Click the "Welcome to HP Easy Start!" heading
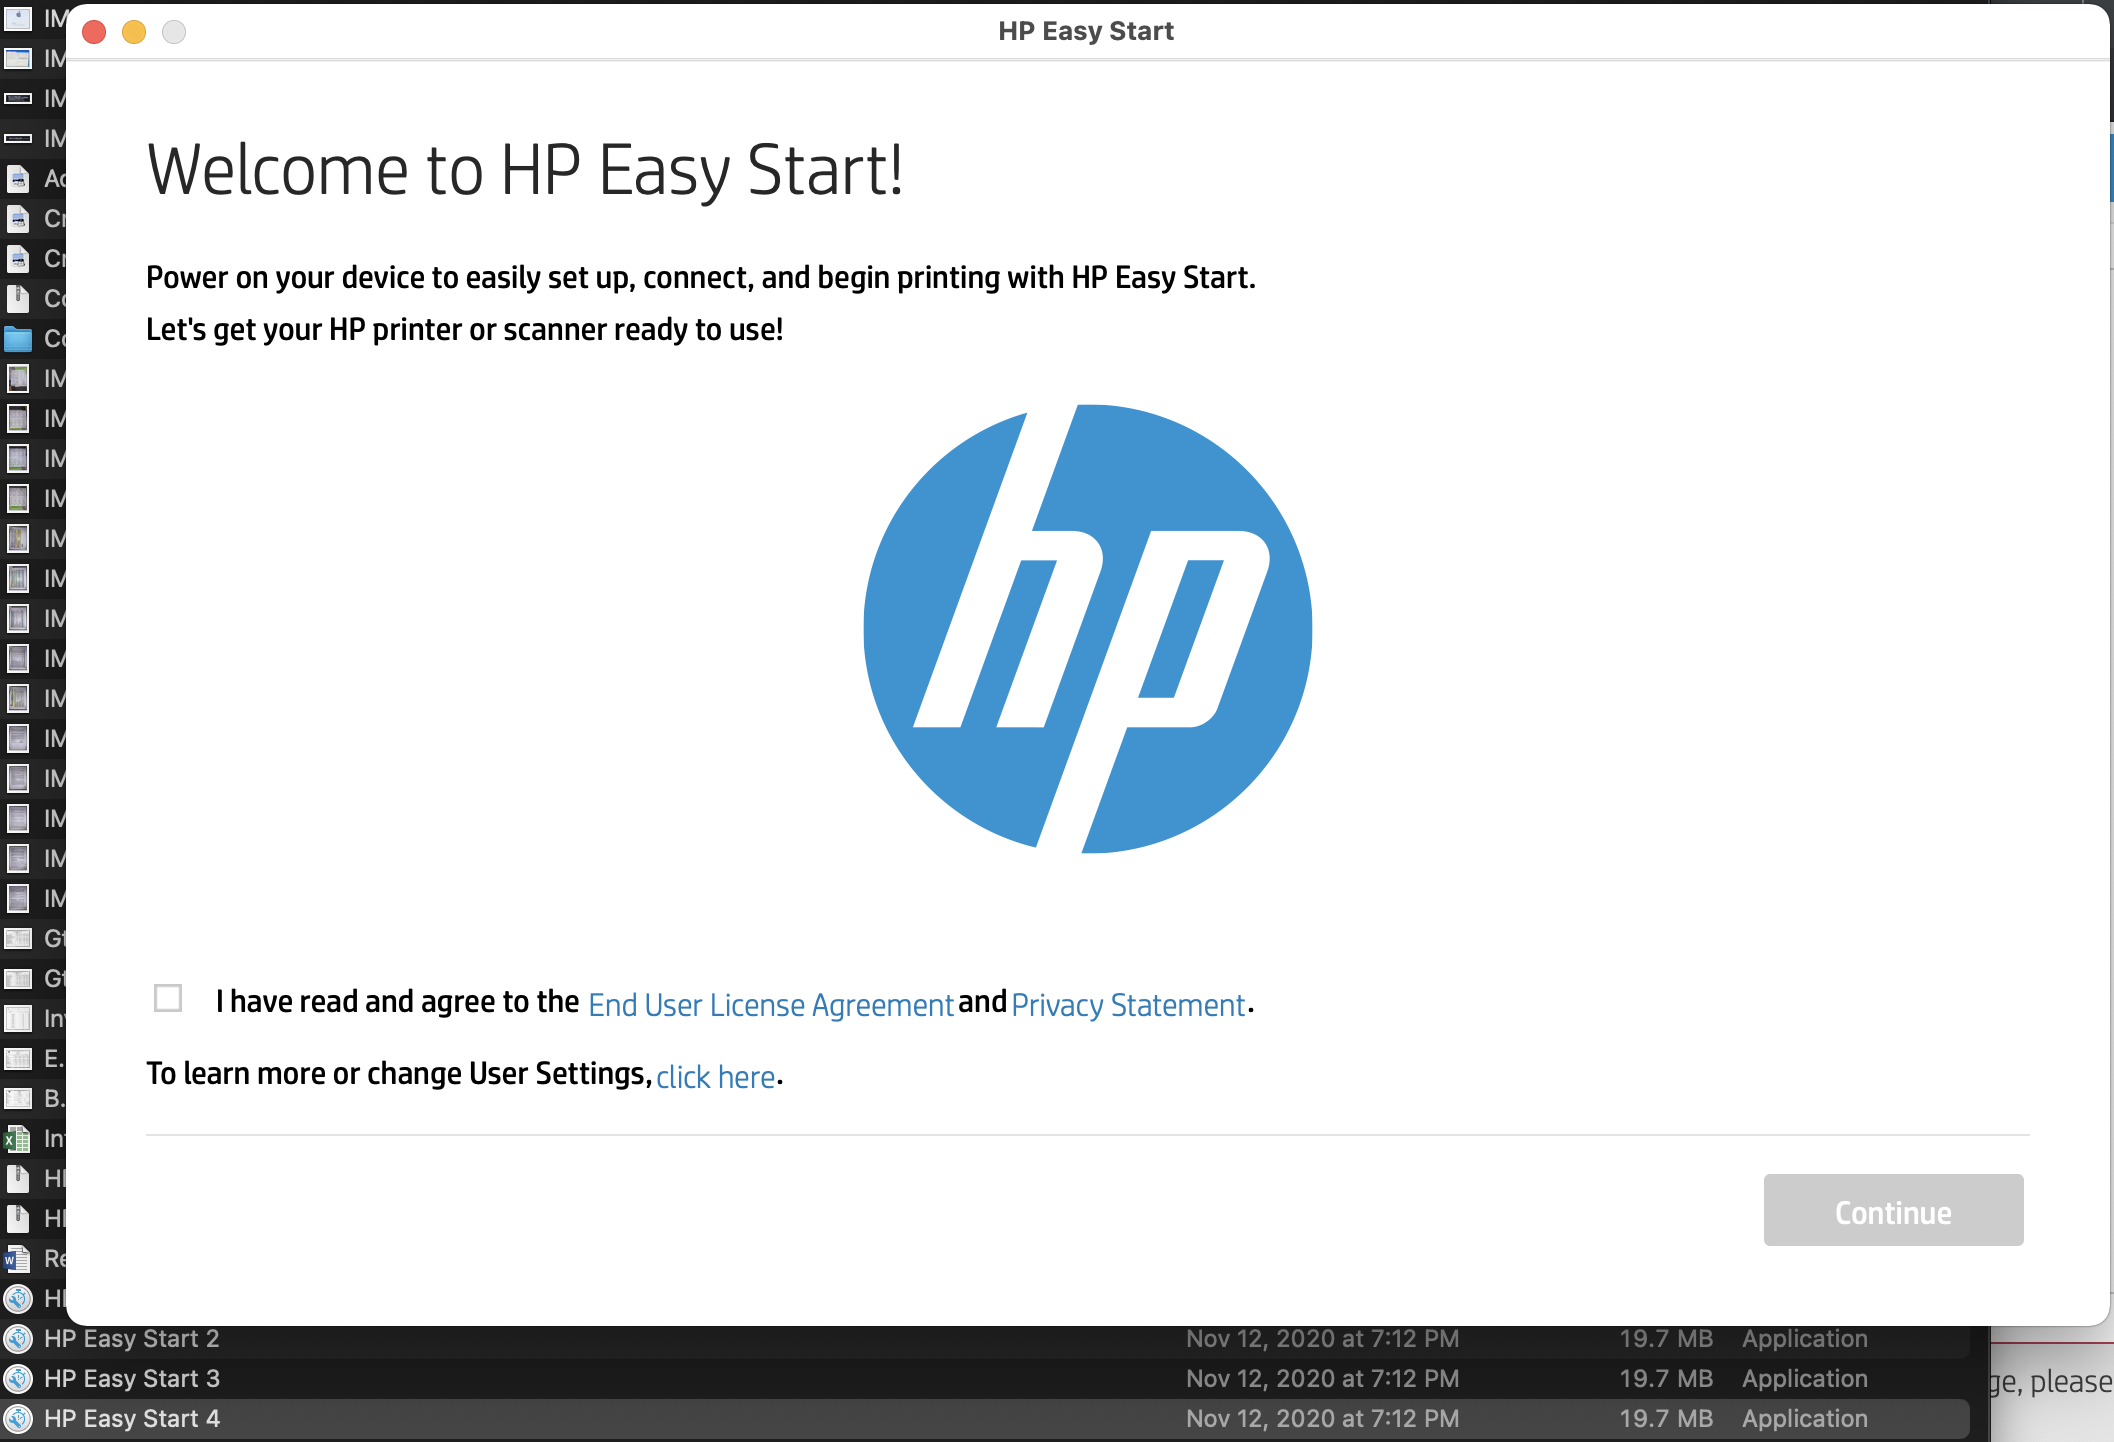The image size is (2114, 1442). (x=525, y=170)
